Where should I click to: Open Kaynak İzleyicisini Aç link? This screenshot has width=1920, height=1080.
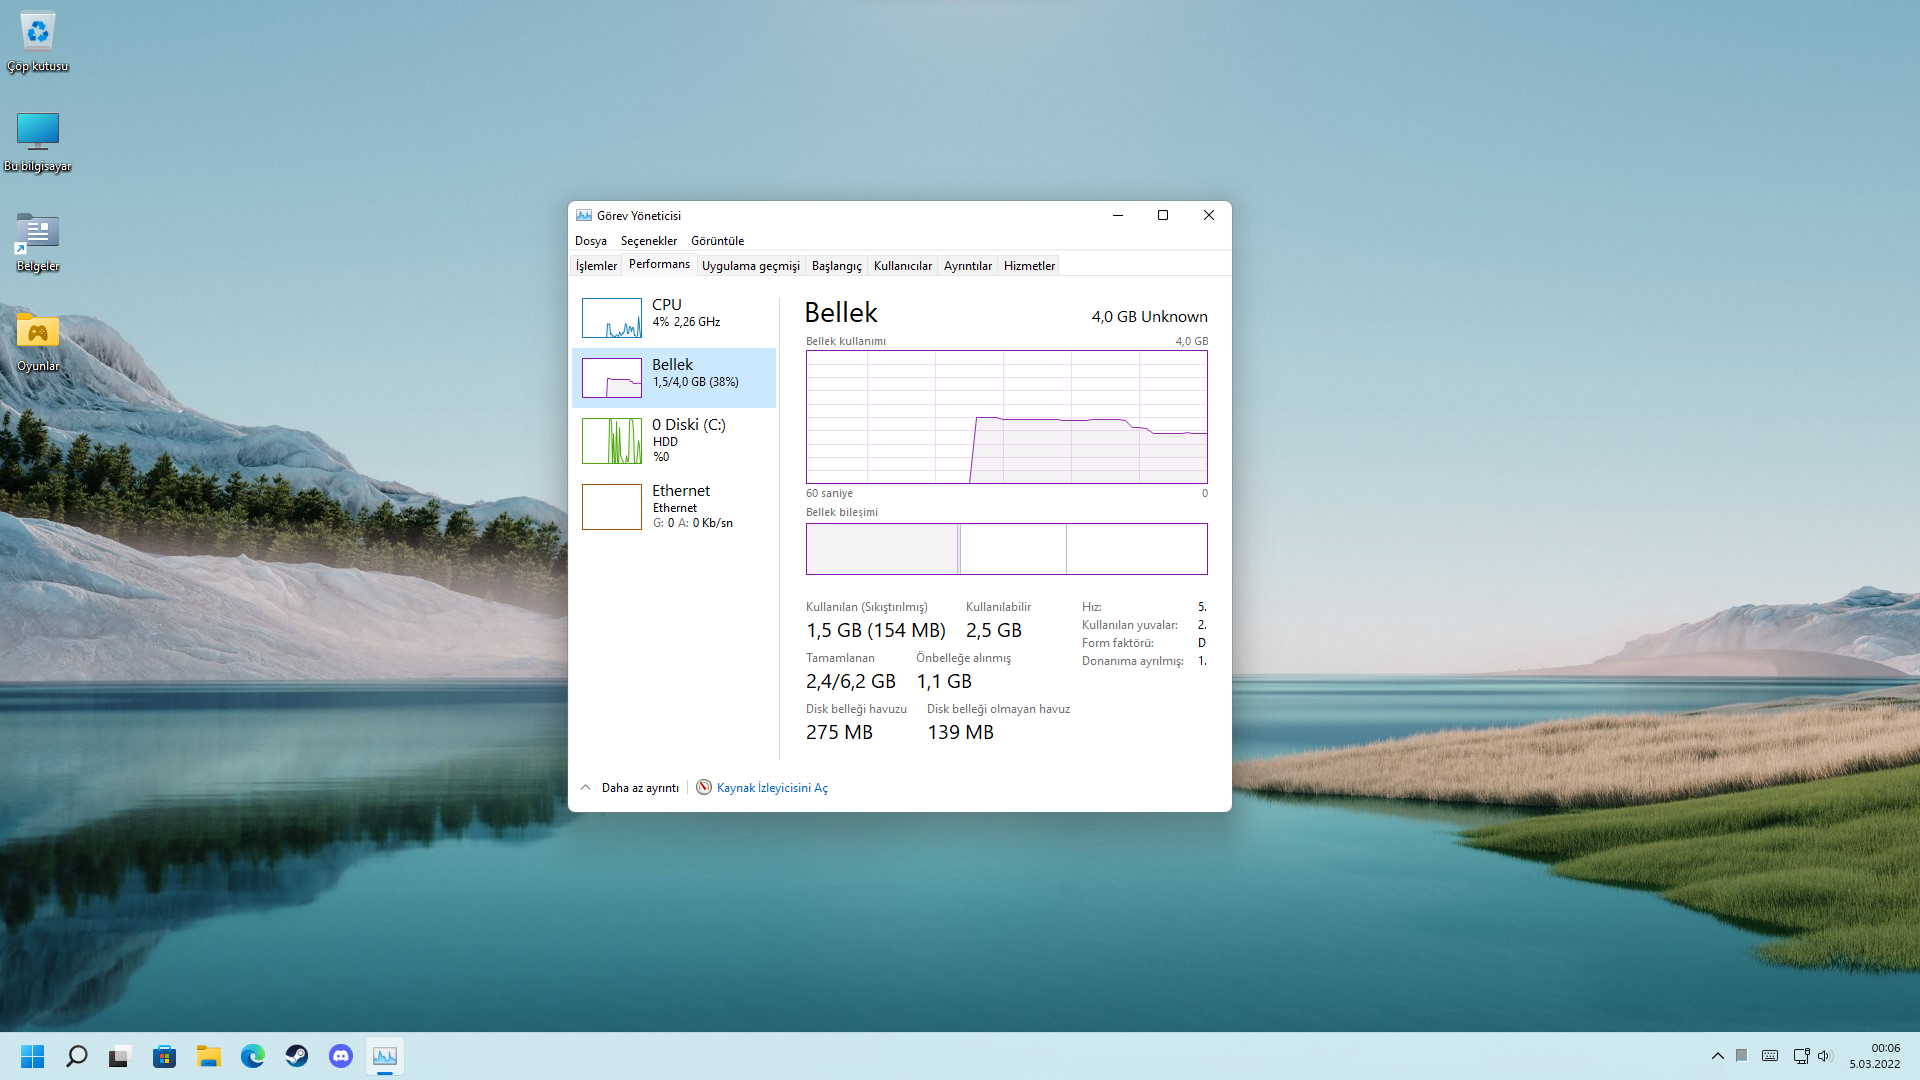click(x=771, y=788)
